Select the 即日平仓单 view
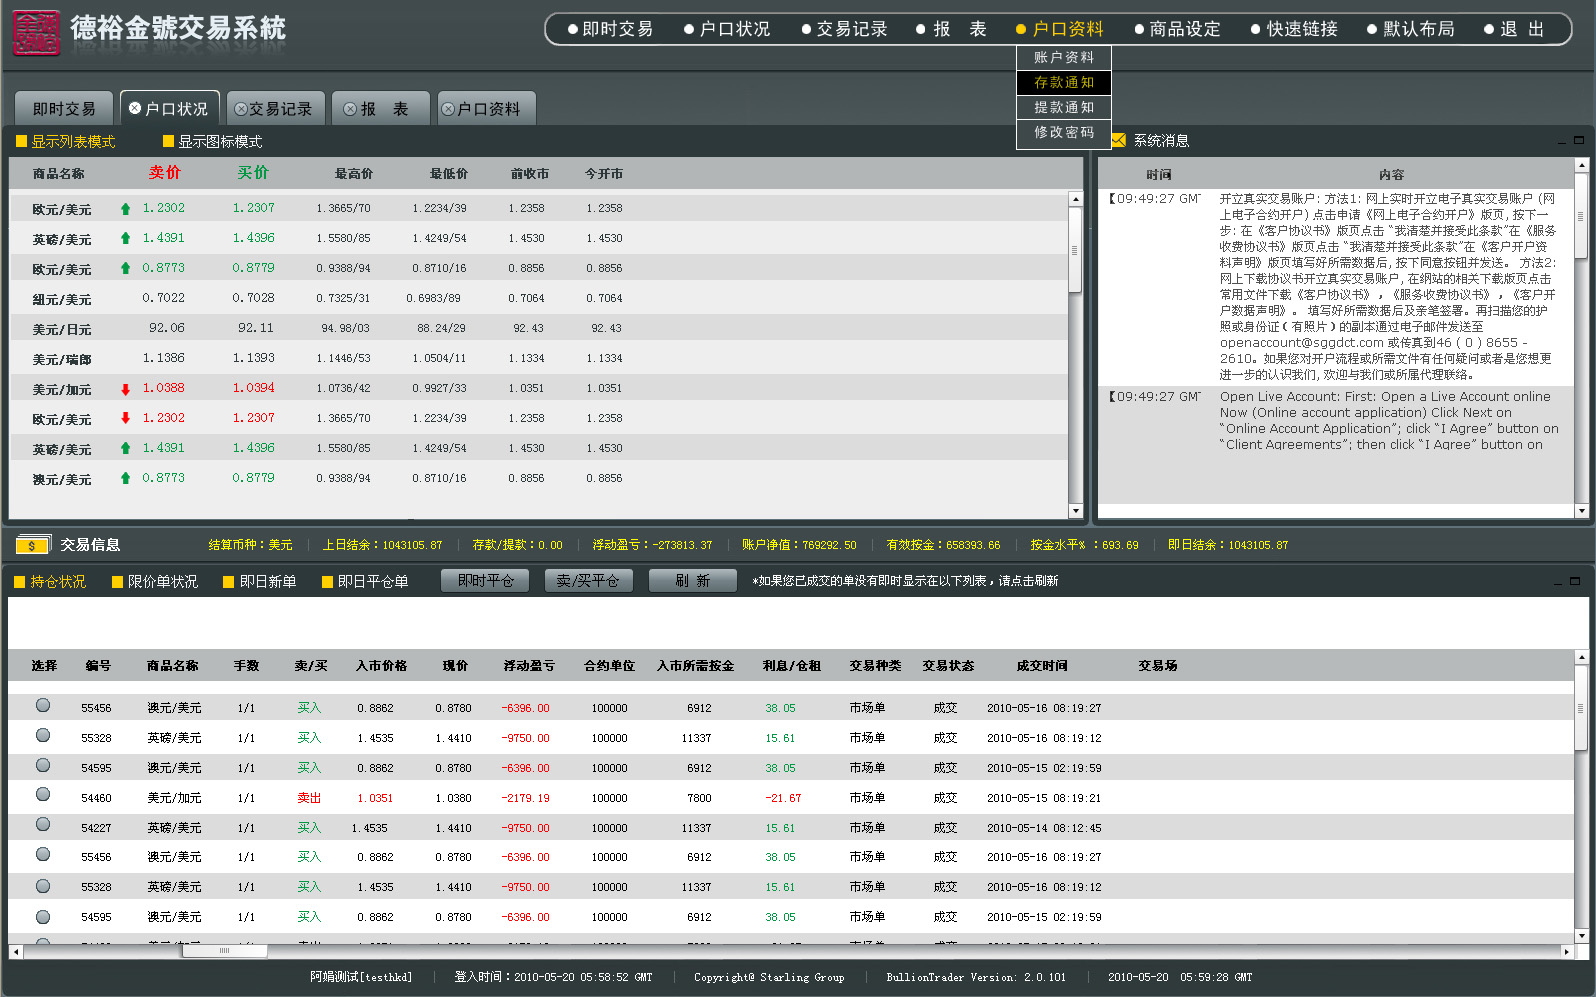 pyautogui.click(x=365, y=582)
